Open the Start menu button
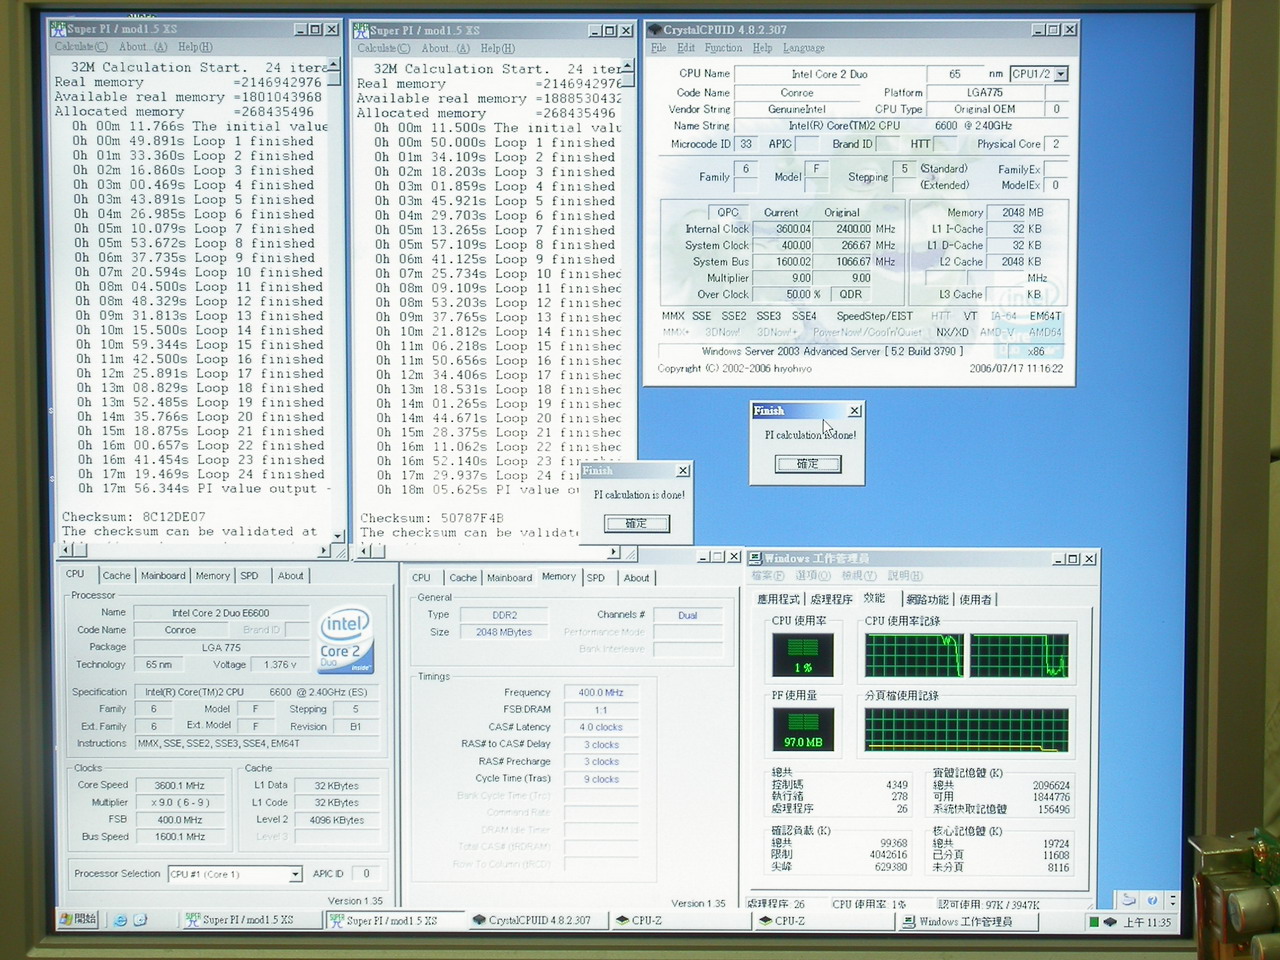Image resolution: width=1280 pixels, height=960 pixels. point(78,920)
